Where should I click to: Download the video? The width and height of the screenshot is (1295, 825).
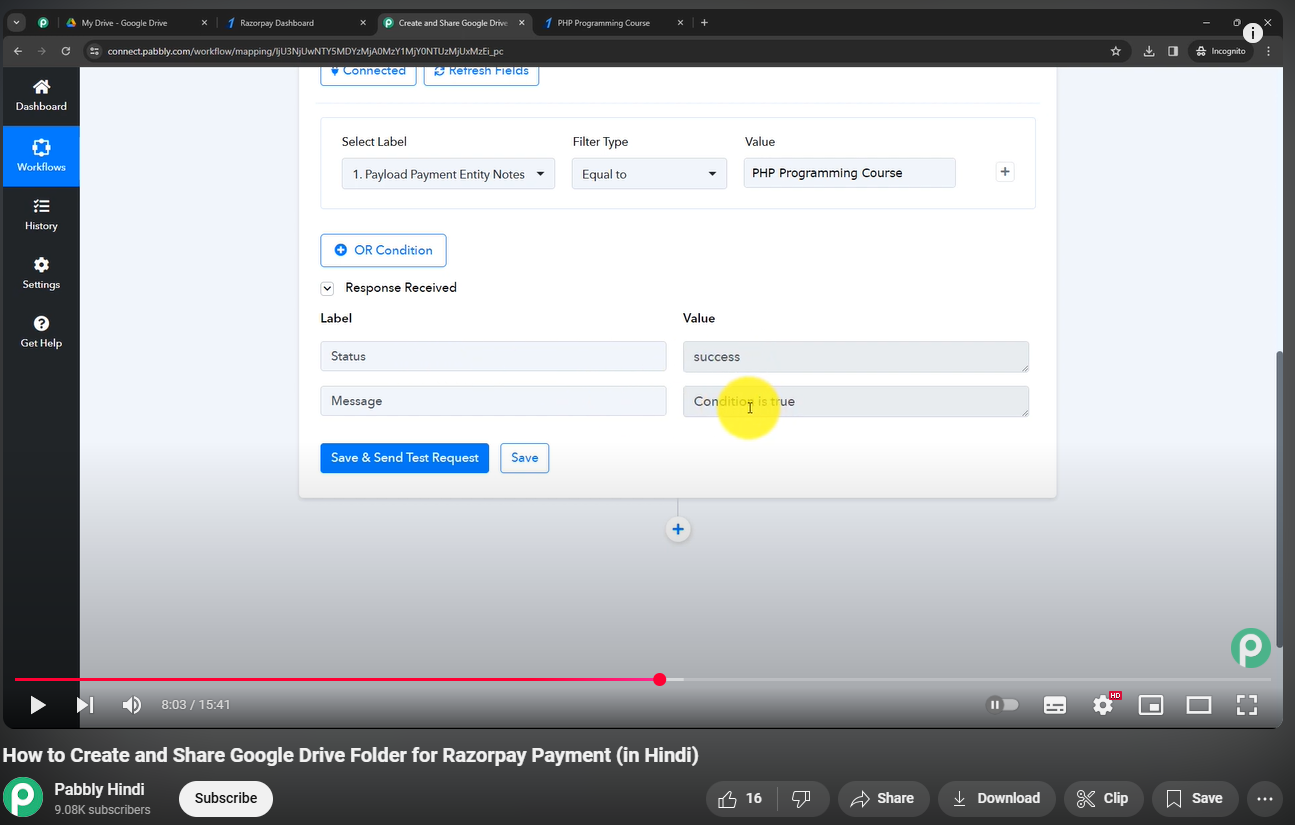pyautogui.click(x=997, y=798)
